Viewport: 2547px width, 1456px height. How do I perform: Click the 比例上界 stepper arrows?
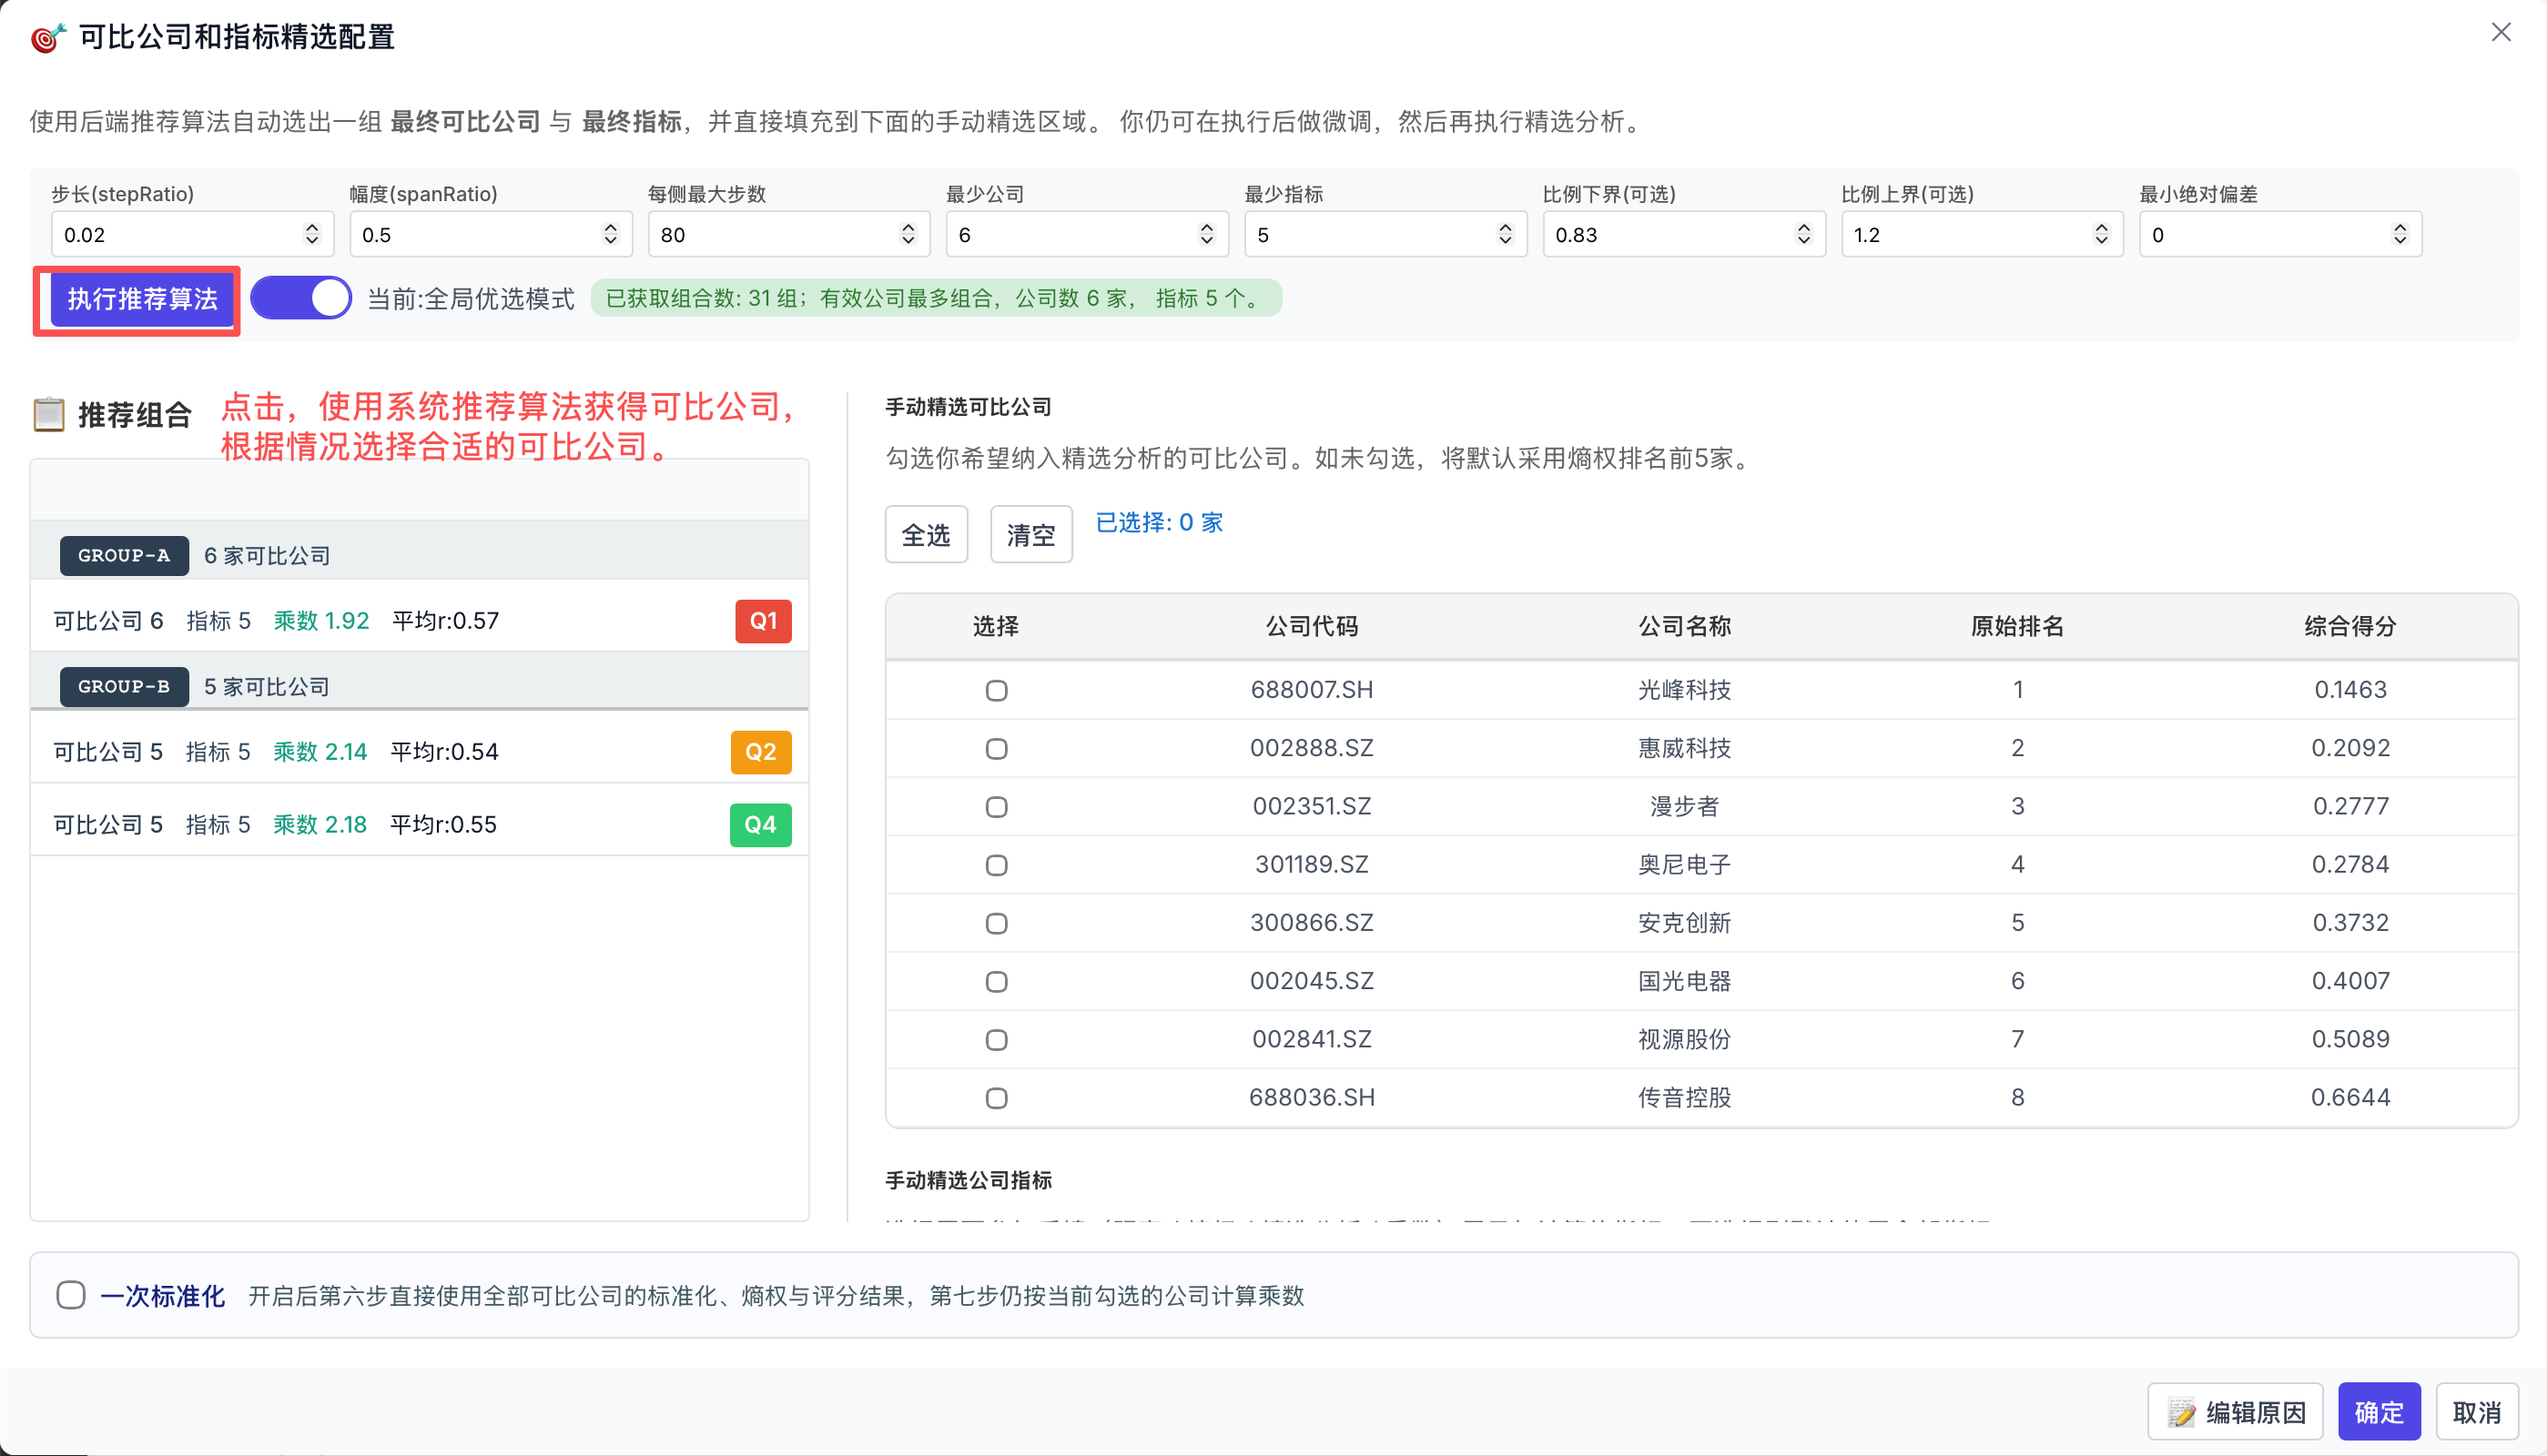pyautogui.click(x=2101, y=234)
